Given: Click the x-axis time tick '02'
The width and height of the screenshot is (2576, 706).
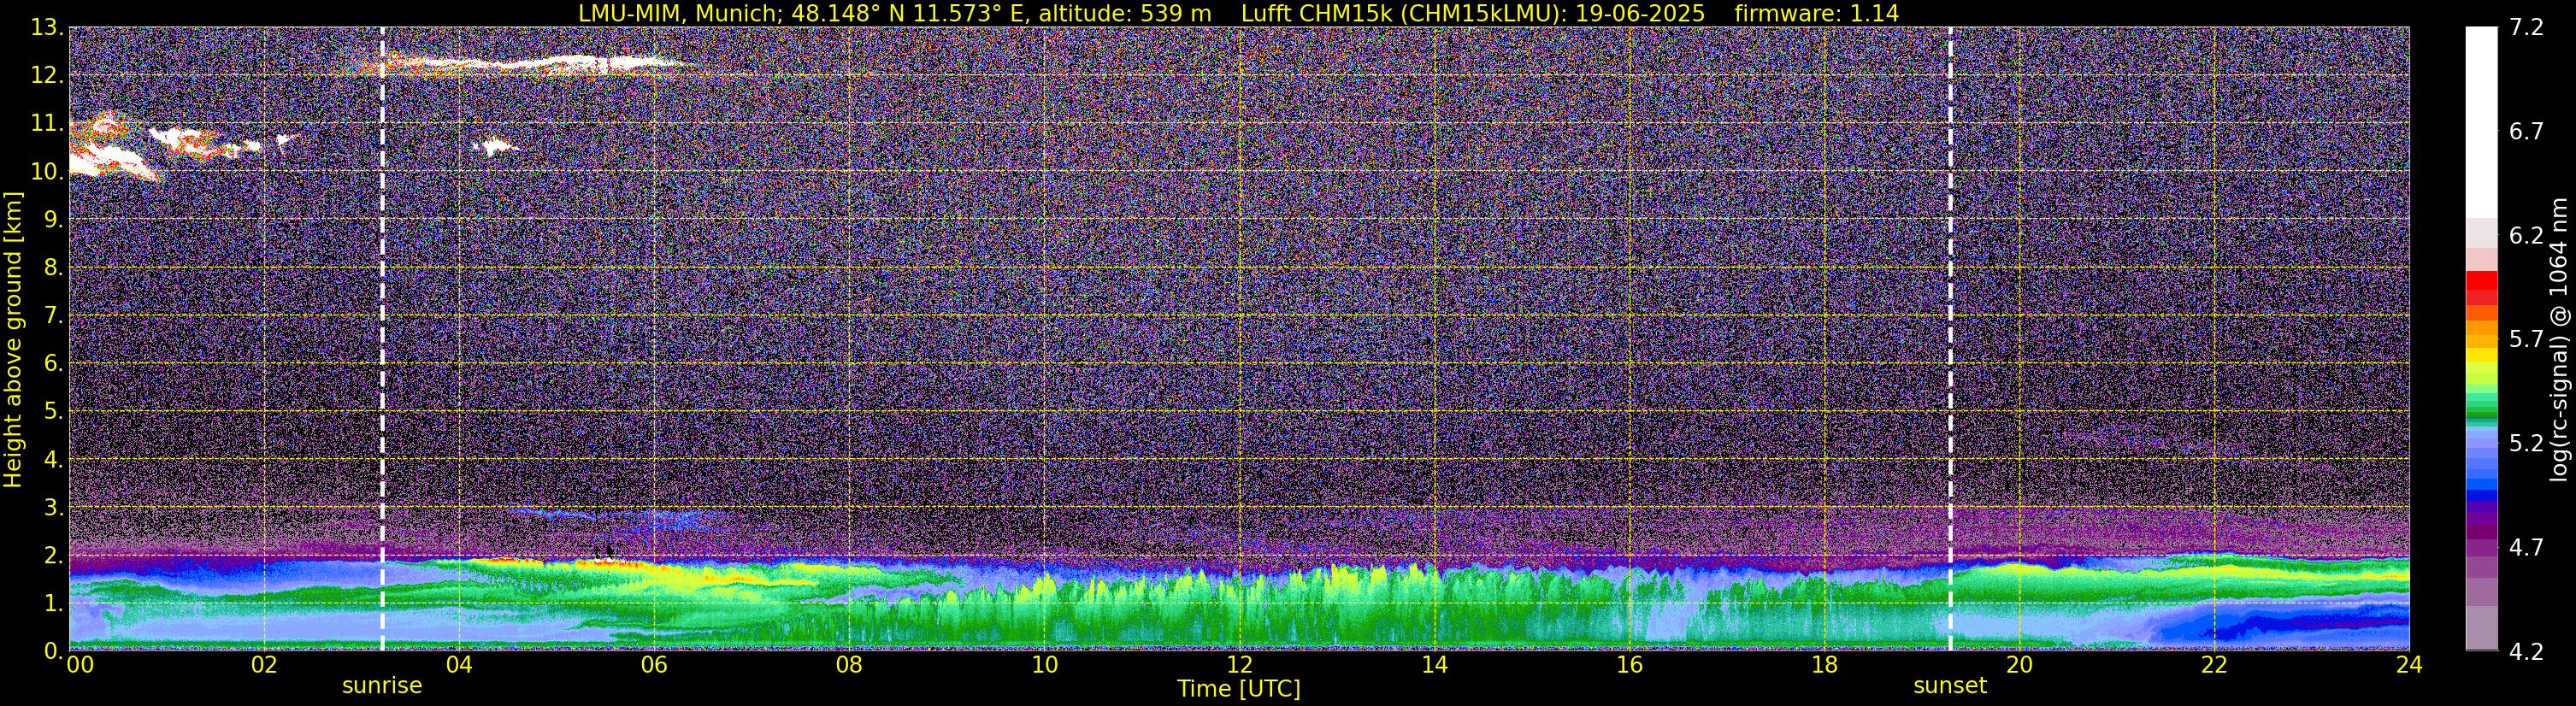Looking at the screenshot, I should click(263, 665).
